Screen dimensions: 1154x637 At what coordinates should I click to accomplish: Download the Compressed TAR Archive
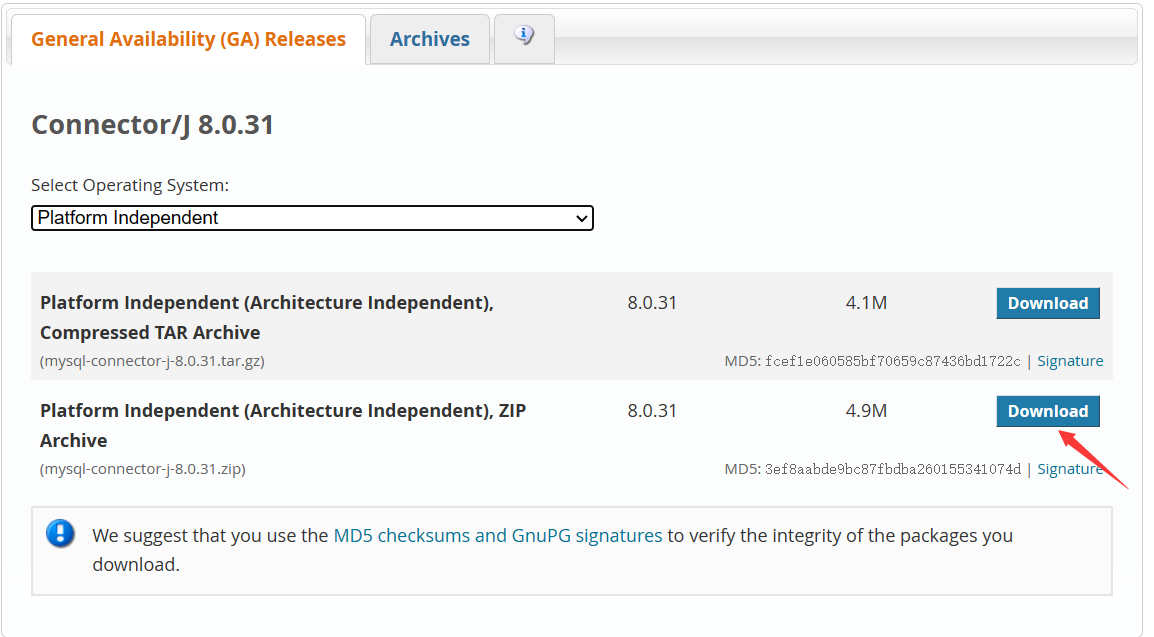pyautogui.click(x=1048, y=303)
